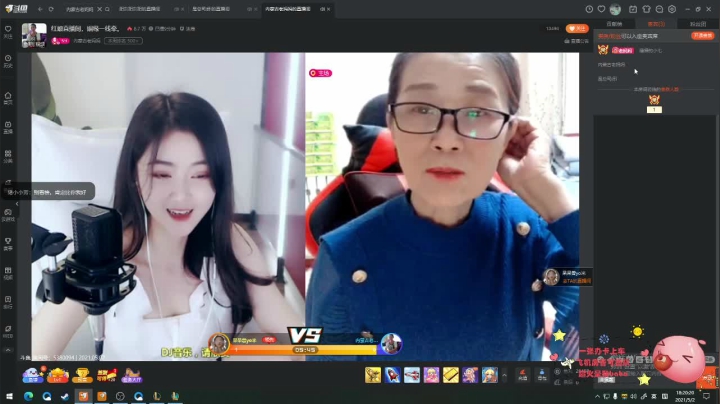Open the ranking dropdown beside streamer name
The width and height of the screenshot is (720, 404).
tap(124, 41)
